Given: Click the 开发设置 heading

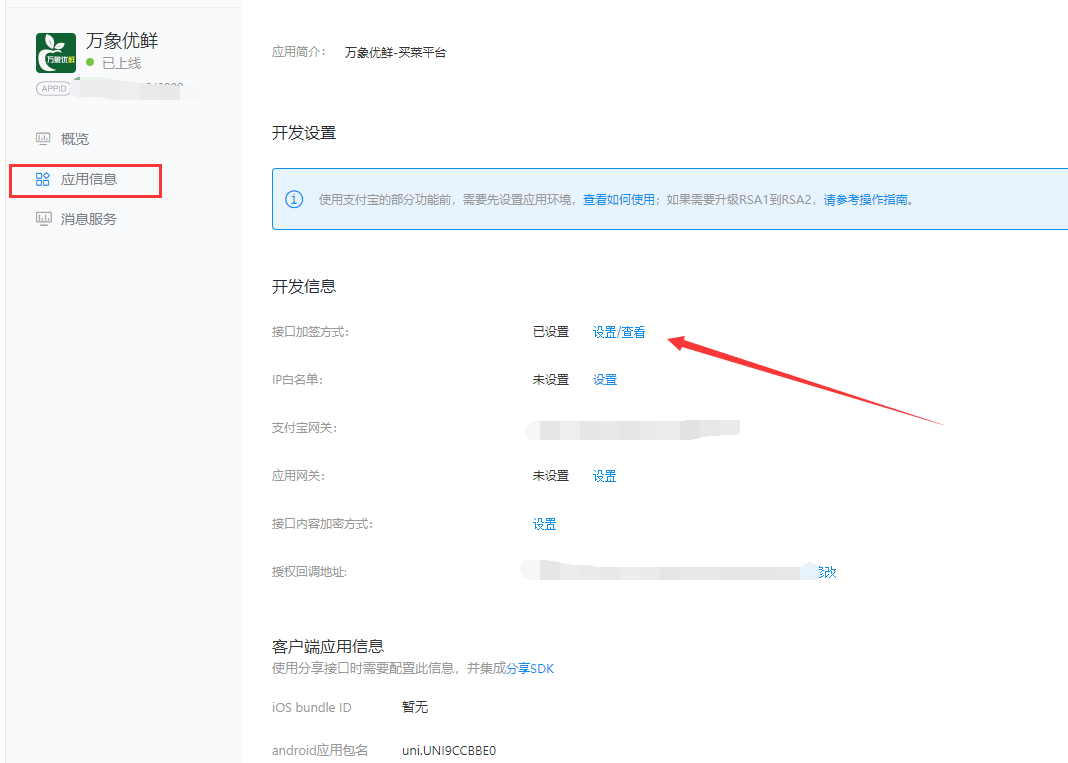Looking at the screenshot, I should coord(304,133).
